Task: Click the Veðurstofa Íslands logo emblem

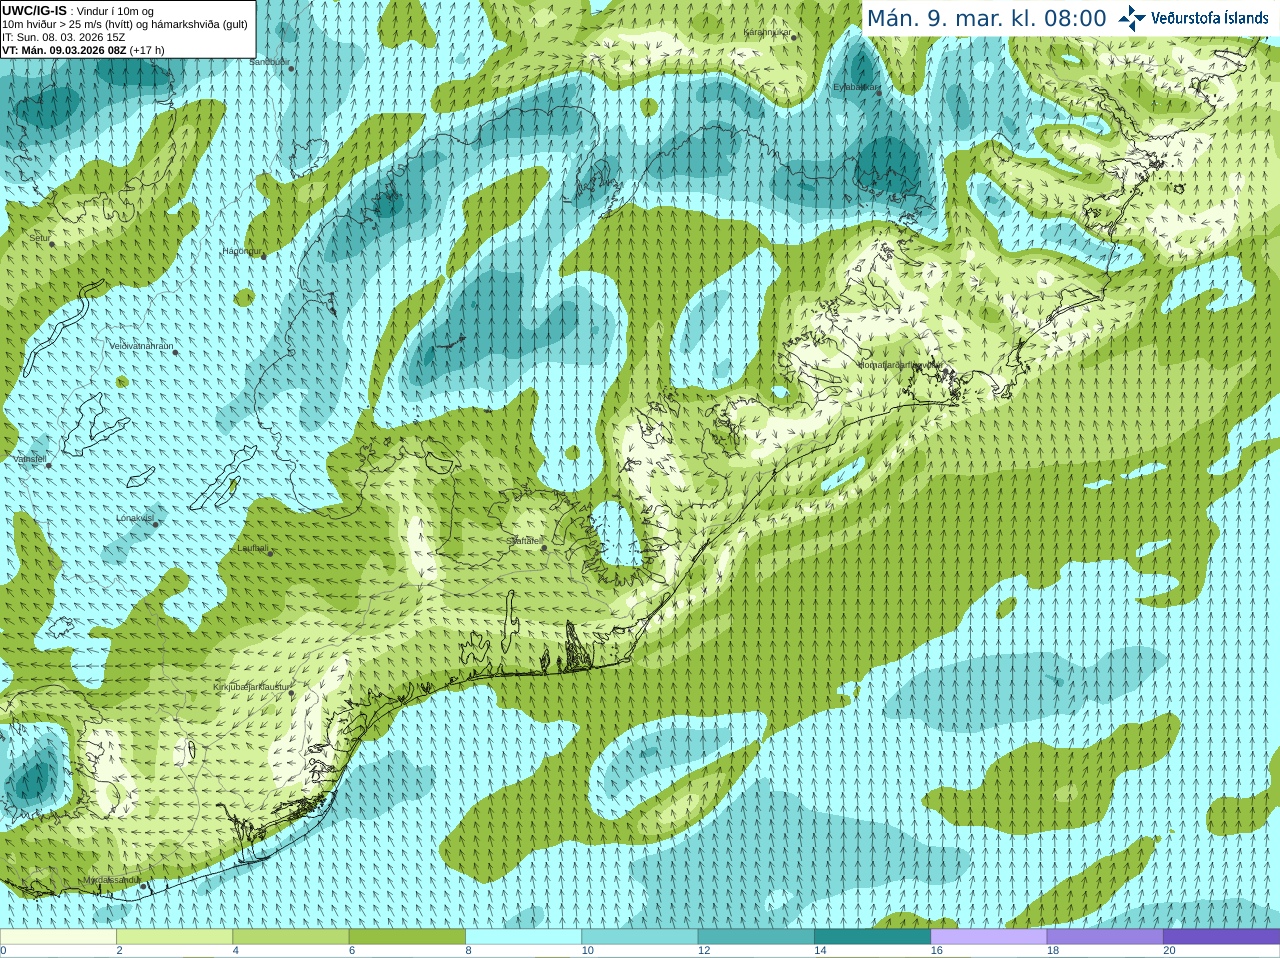Action: [x=1132, y=18]
